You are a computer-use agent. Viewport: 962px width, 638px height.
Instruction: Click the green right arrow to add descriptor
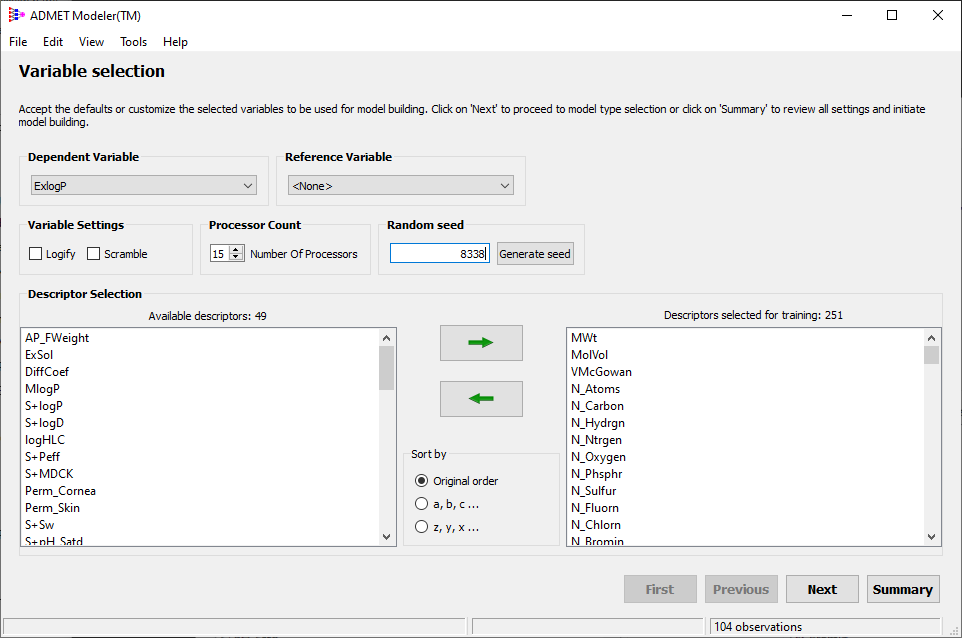click(481, 343)
